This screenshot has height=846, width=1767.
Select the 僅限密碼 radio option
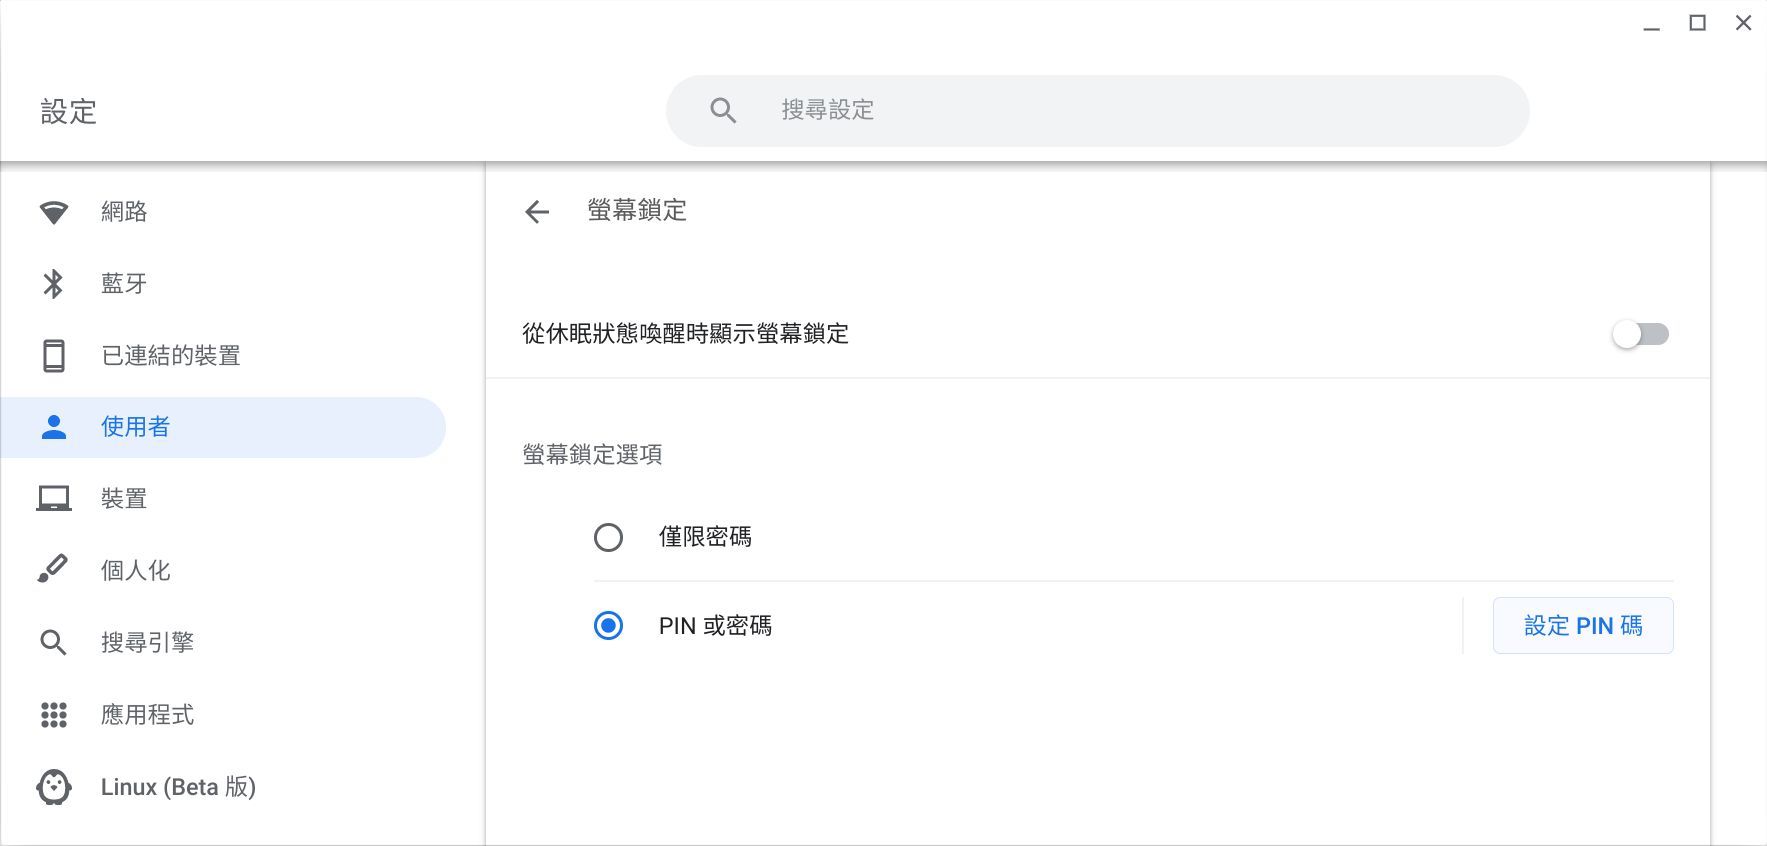608,538
